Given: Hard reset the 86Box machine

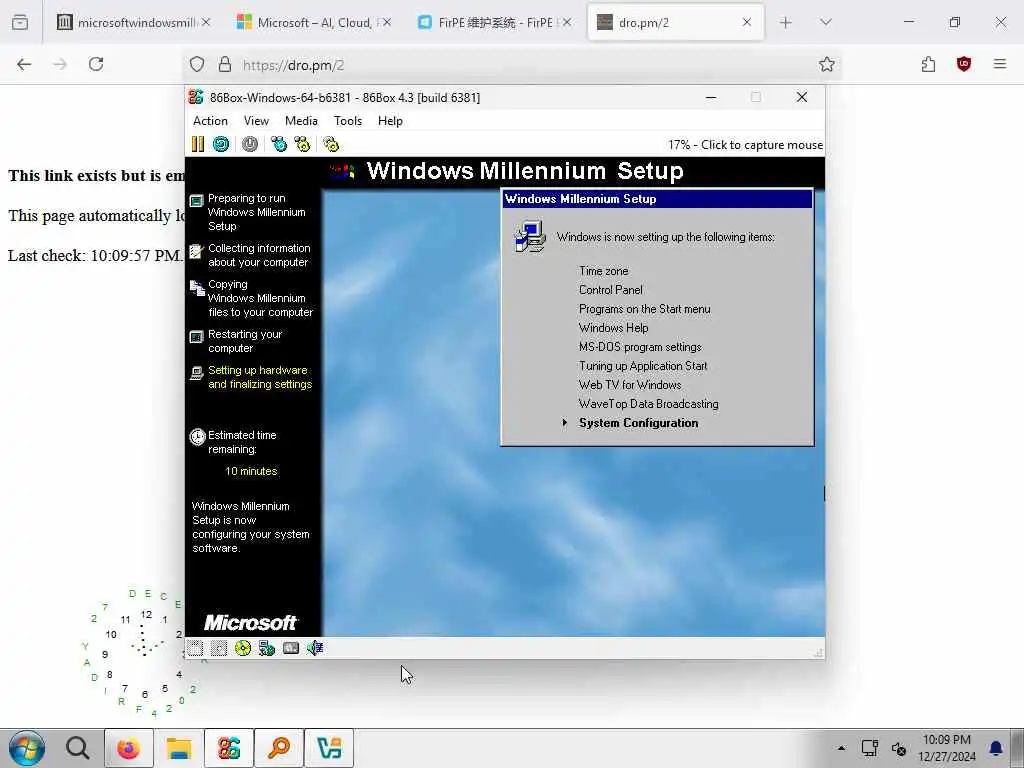Looking at the screenshot, I should pyautogui.click(x=221, y=144).
